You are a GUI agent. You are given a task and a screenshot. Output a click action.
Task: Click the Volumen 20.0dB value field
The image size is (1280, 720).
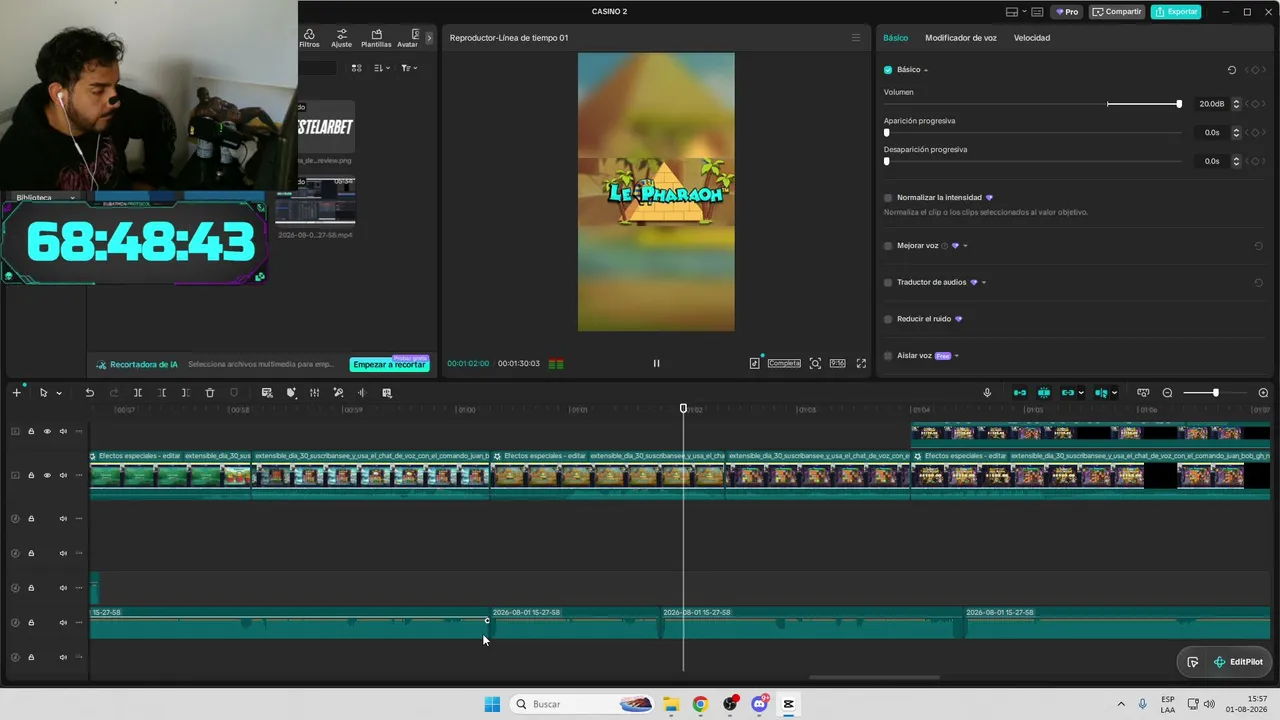click(1211, 104)
